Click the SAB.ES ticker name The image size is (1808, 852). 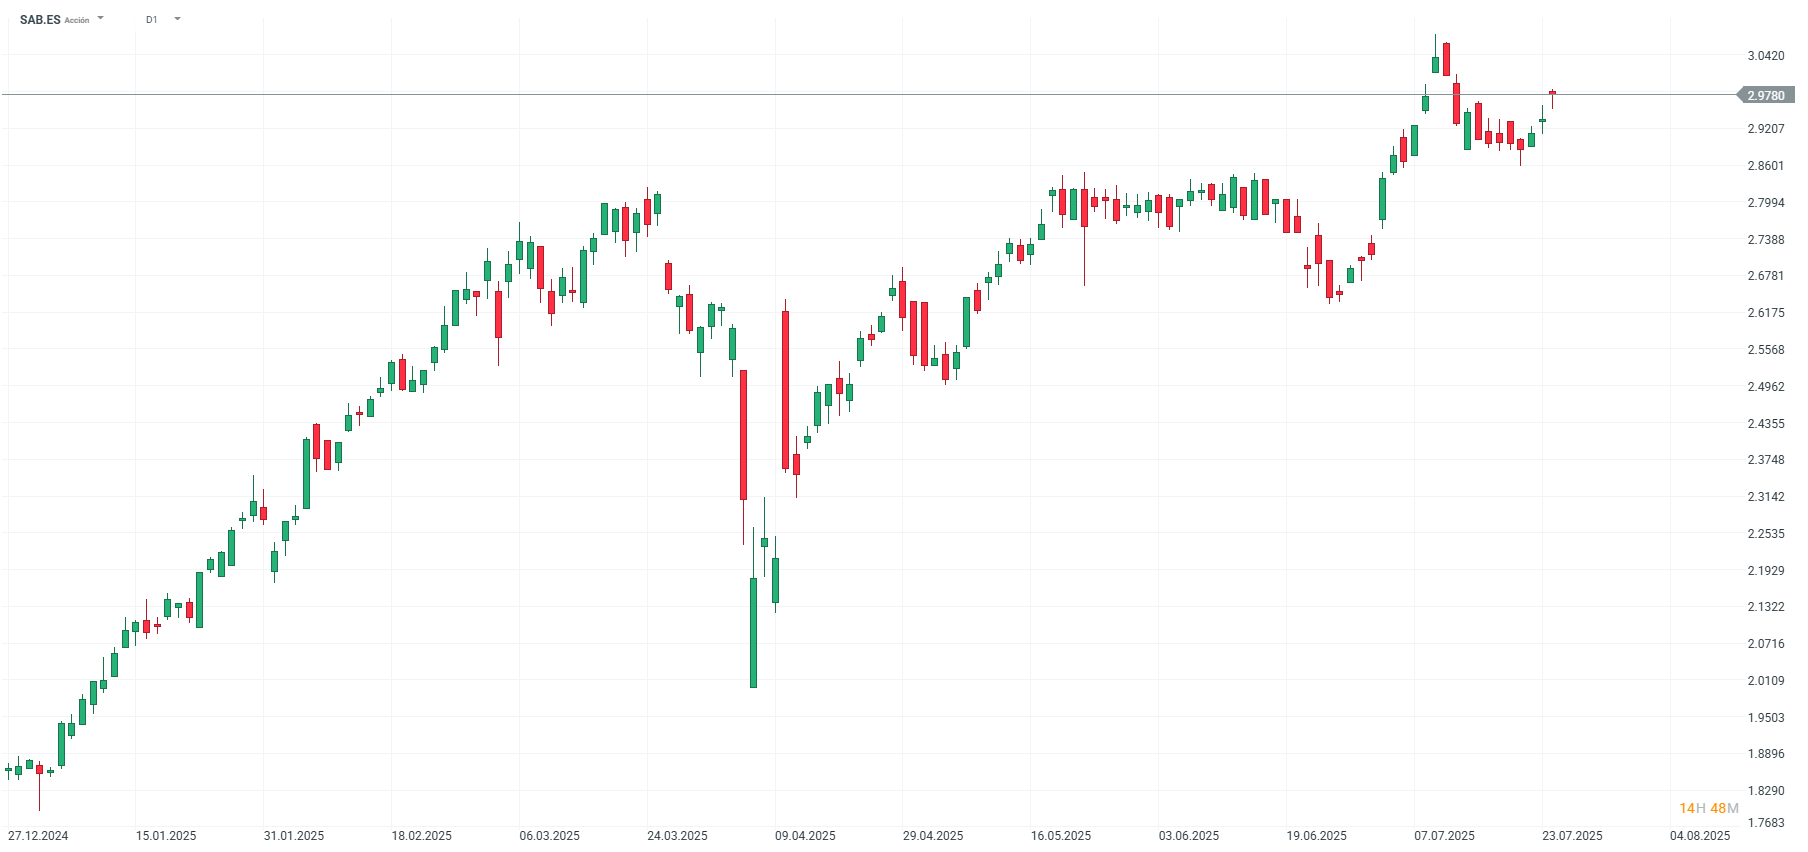pyautogui.click(x=40, y=19)
